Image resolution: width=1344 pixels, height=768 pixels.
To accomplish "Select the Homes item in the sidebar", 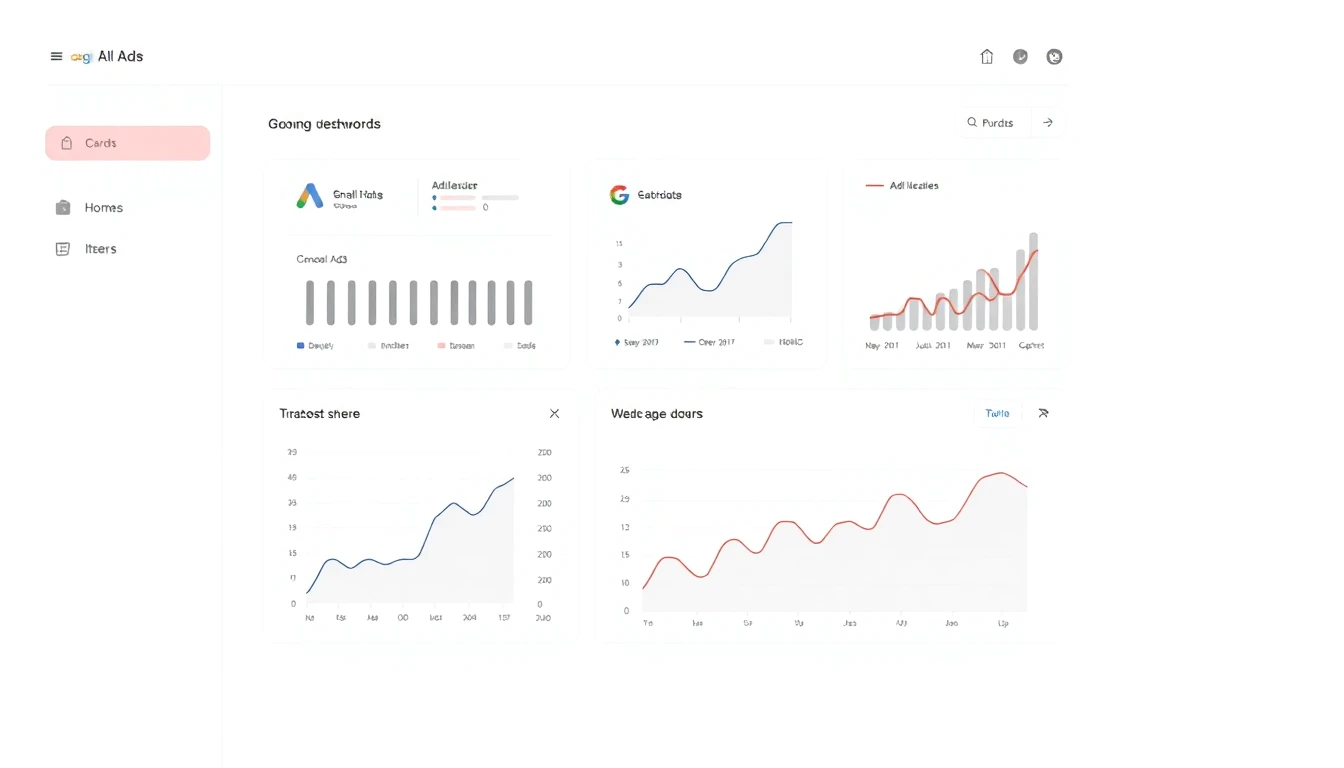I will tap(104, 207).
